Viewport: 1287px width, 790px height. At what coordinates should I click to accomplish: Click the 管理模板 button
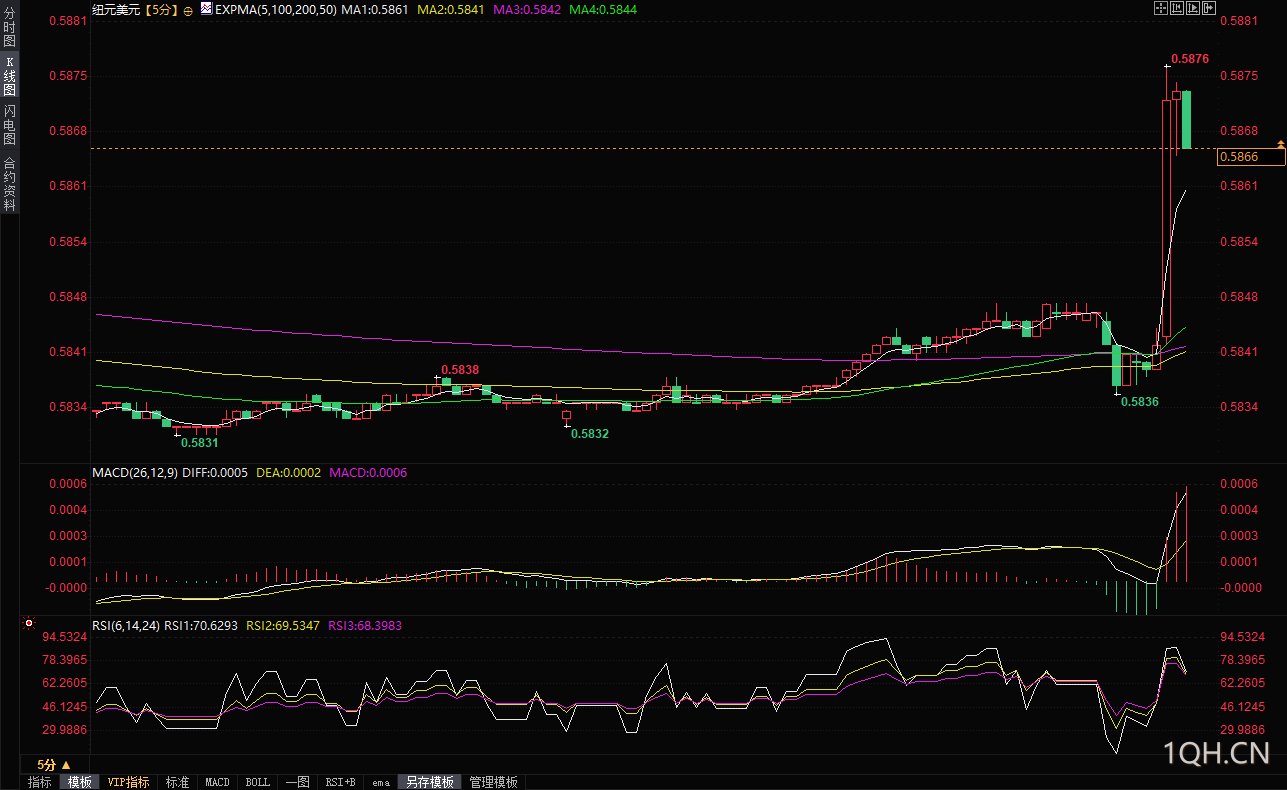point(493,782)
